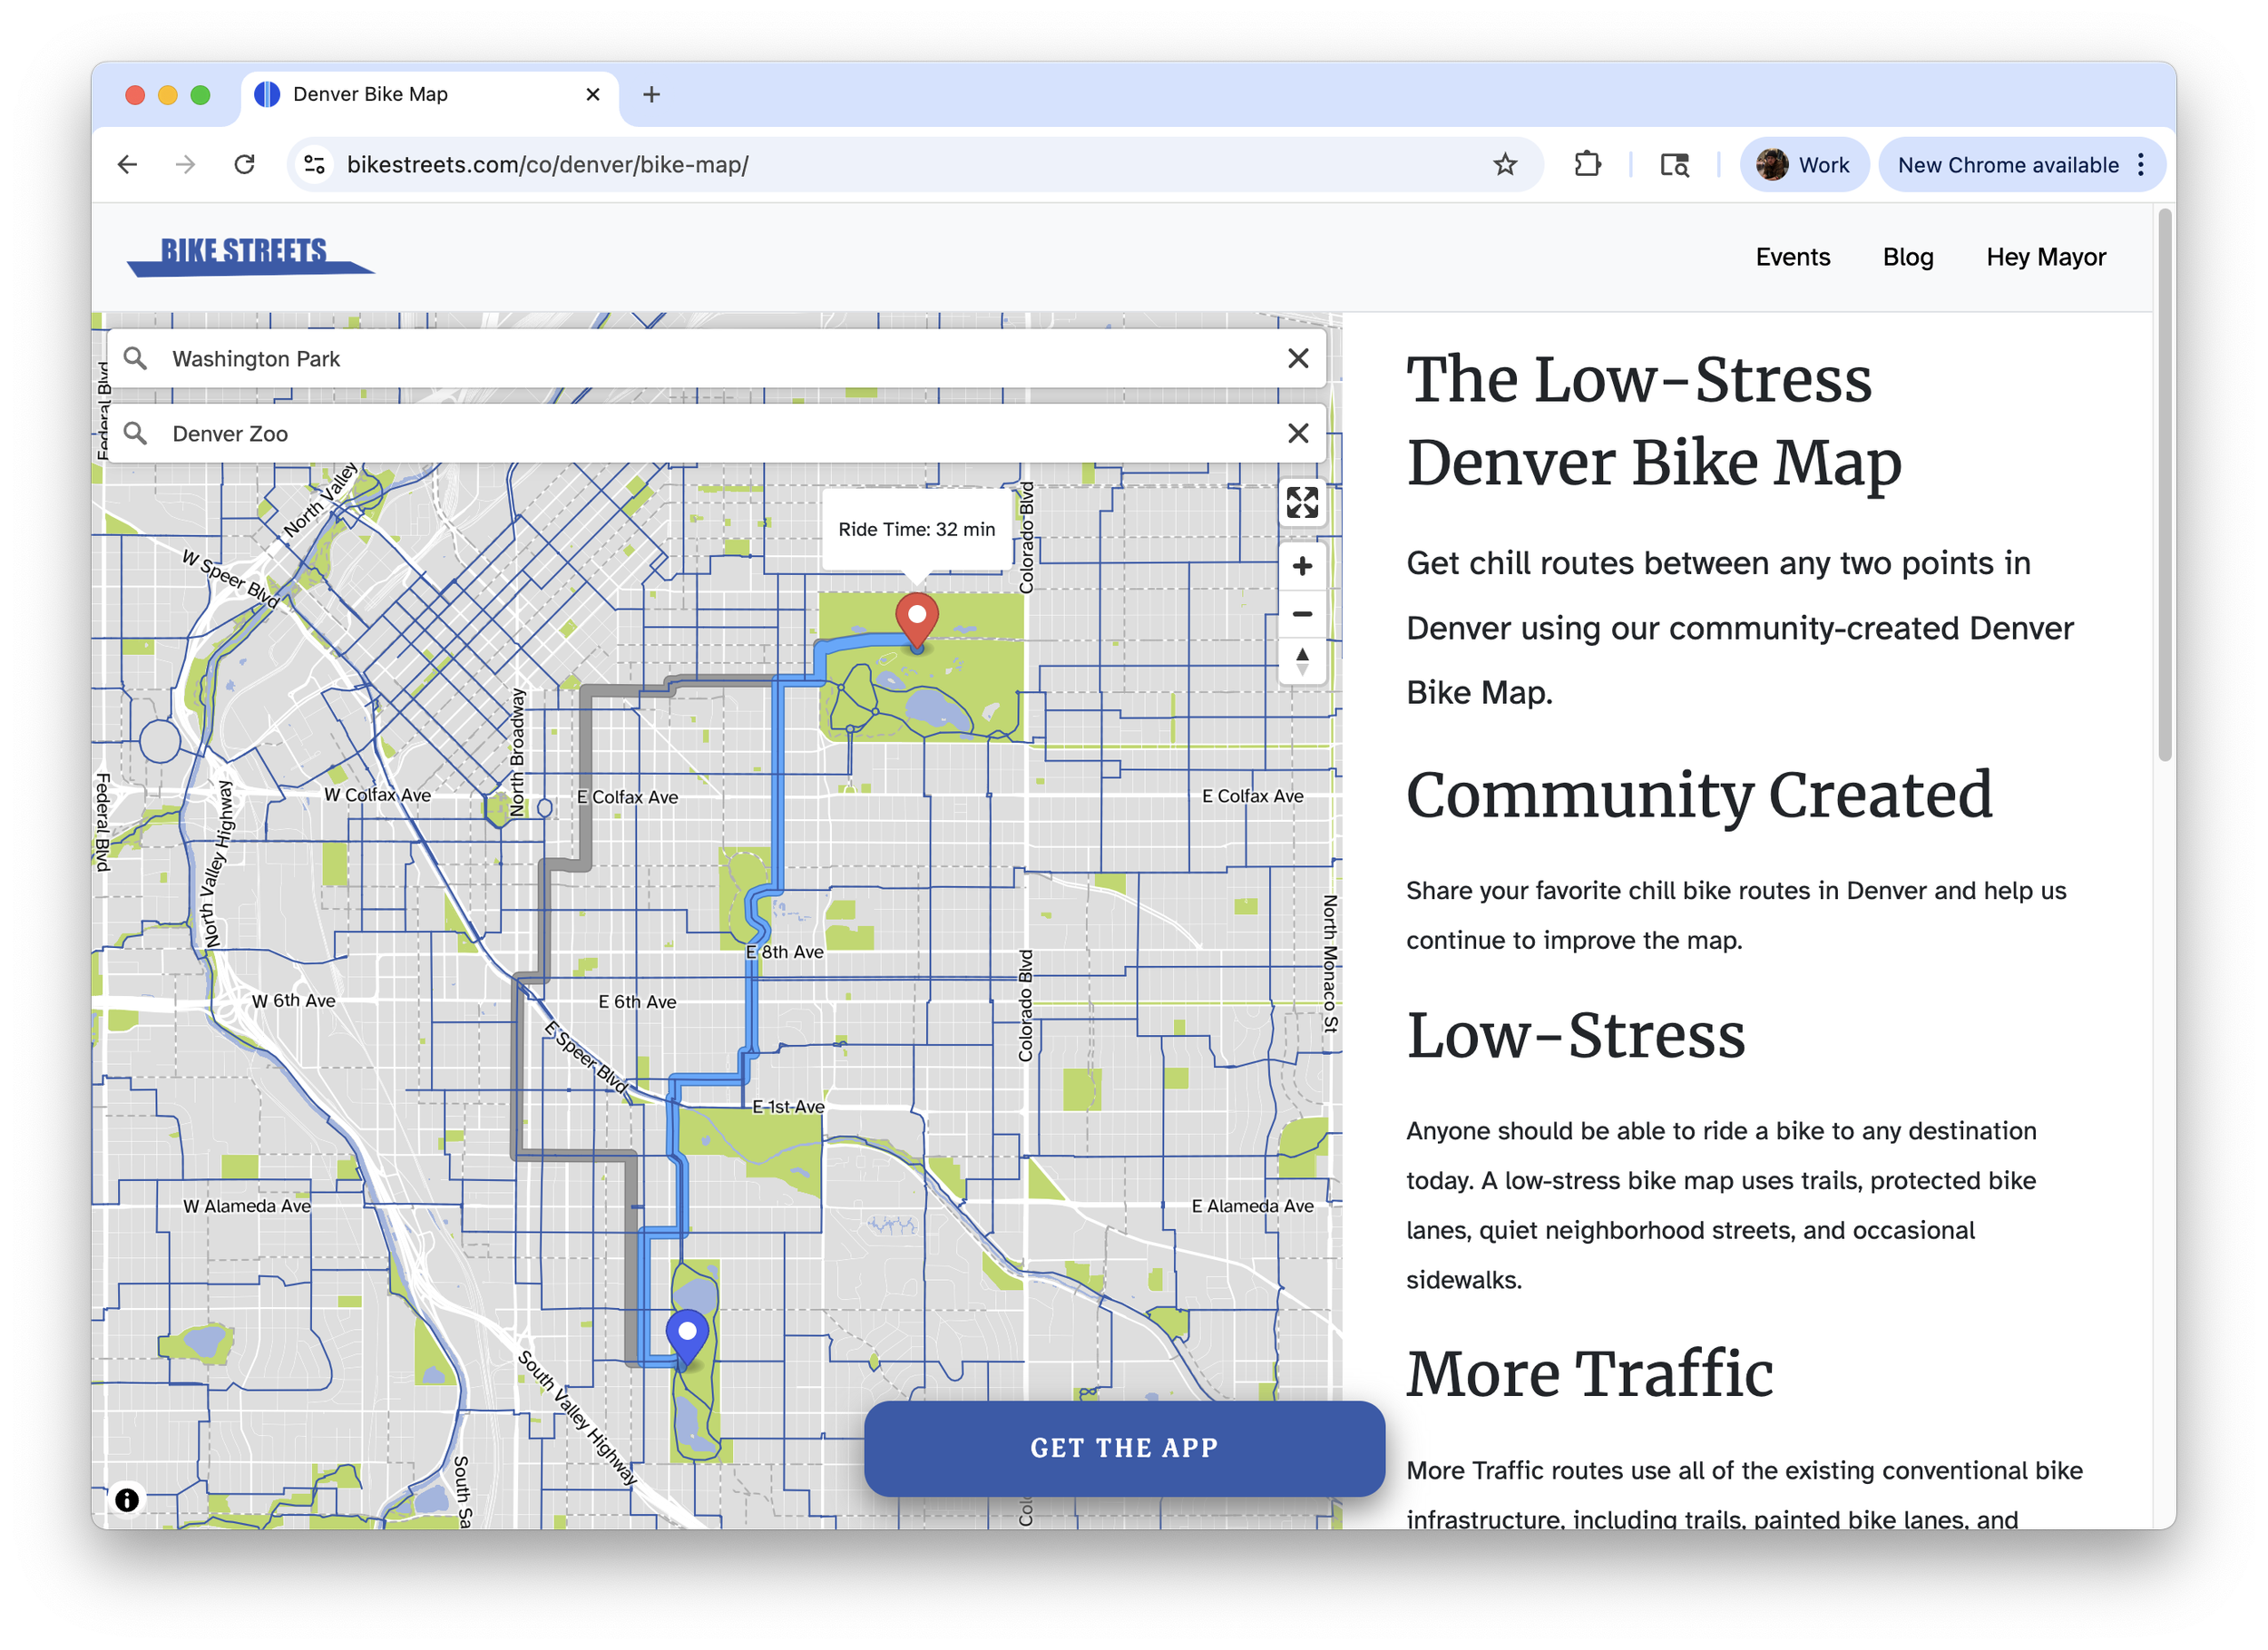The image size is (2268, 1650).
Task: Reload the Denver Bike Map page
Action: [244, 165]
